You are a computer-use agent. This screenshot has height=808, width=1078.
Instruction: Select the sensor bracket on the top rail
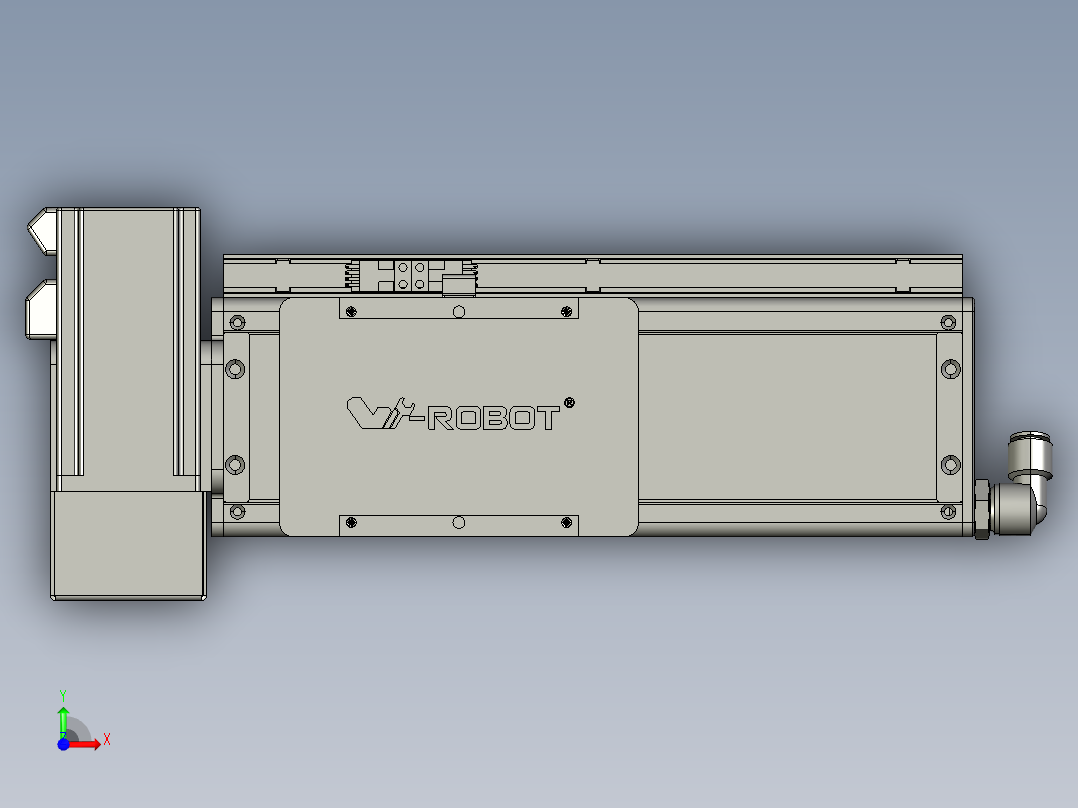click(411, 276)
